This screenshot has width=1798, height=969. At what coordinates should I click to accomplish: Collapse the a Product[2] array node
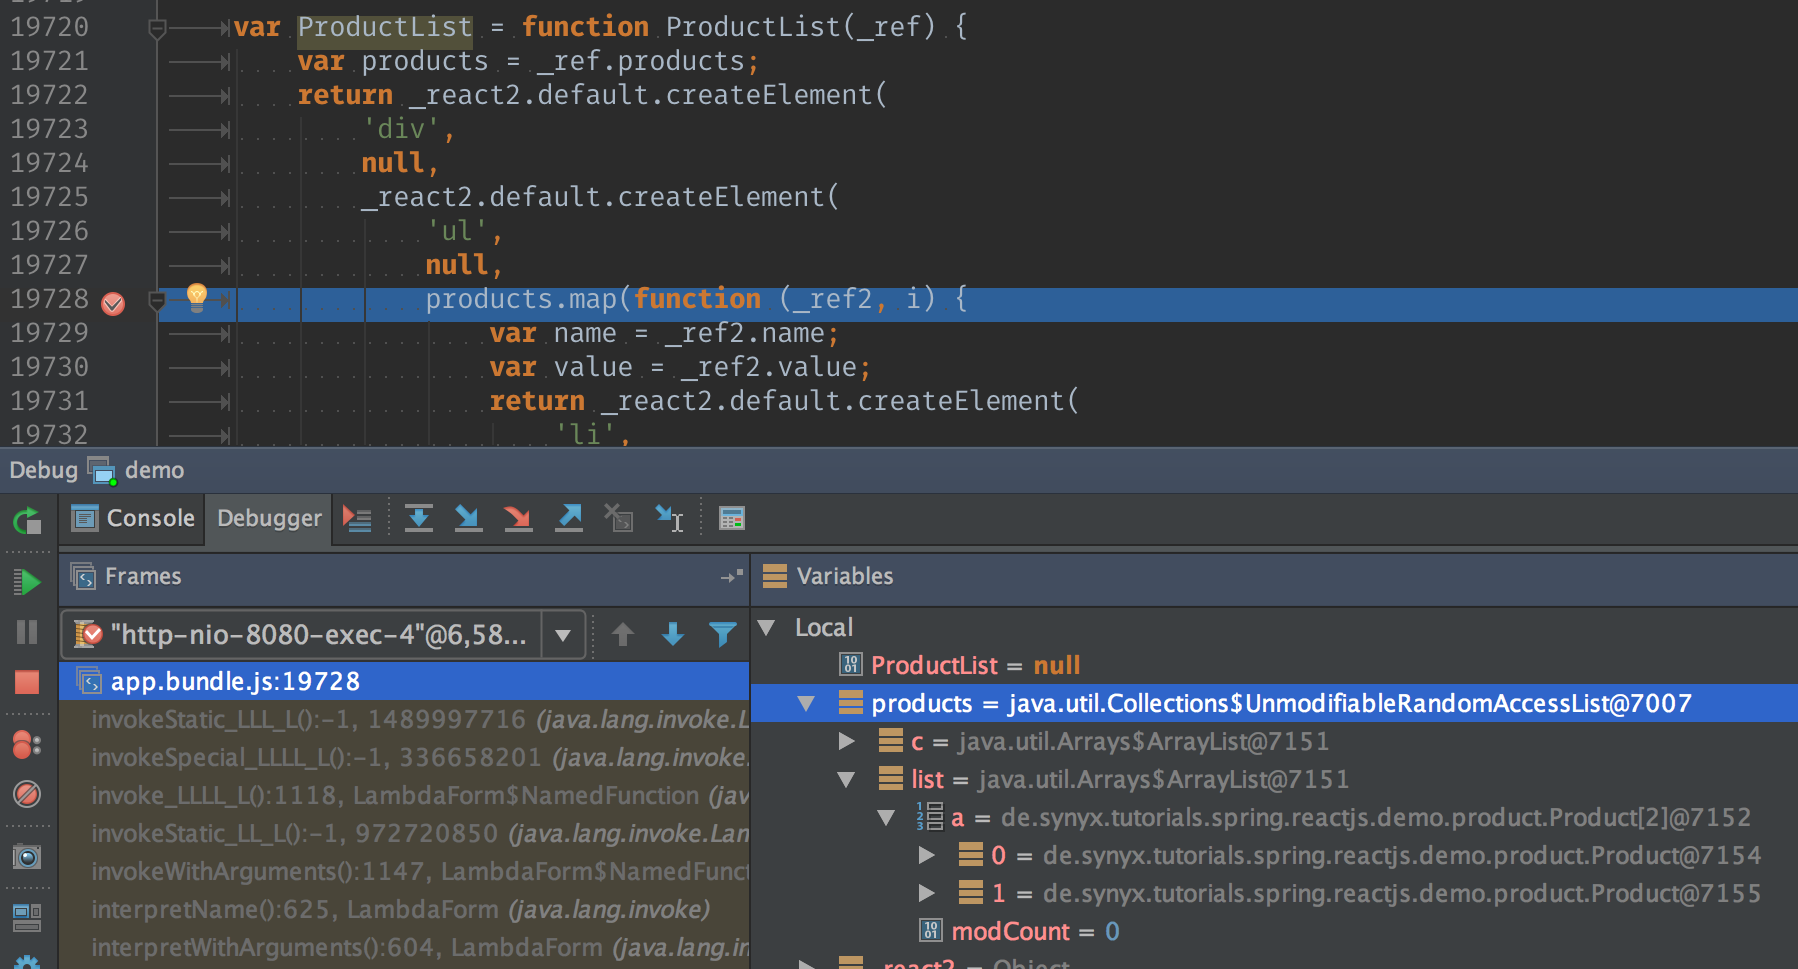coord(886,817)
